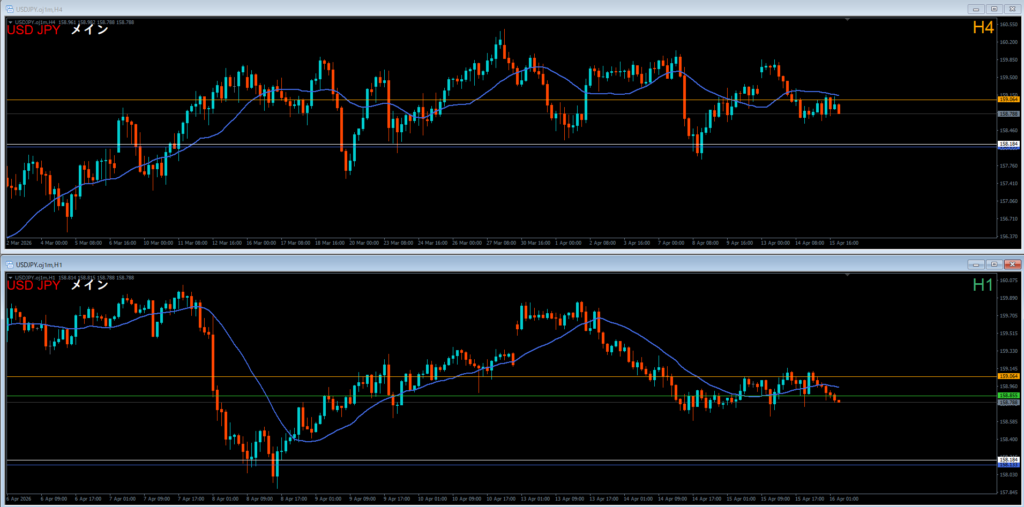The height and width of the screenshot is (507, 1024).
Task: Click the large green H1 timeframe label
Action: coord(982,285)
